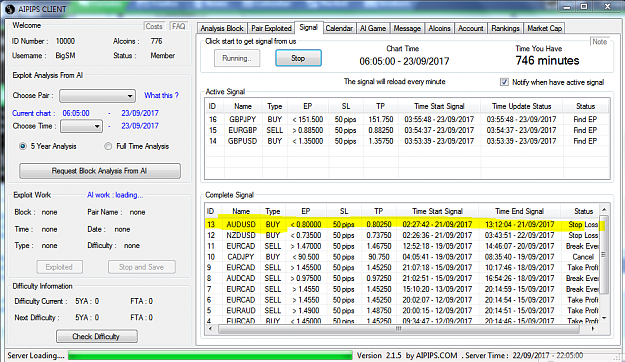
Task: Switch to the Alcoins tab
Action: tap(439, 28)
